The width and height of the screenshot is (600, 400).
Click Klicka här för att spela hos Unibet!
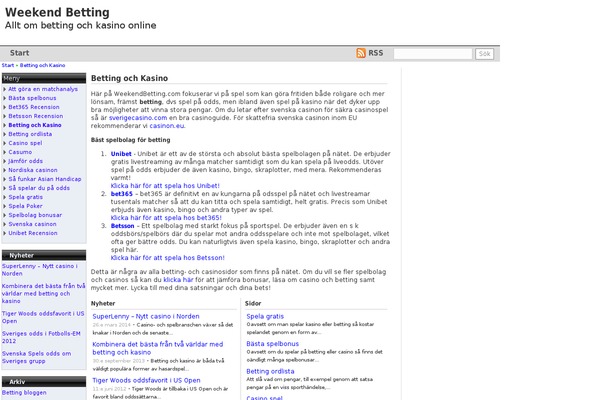[165, 186]
